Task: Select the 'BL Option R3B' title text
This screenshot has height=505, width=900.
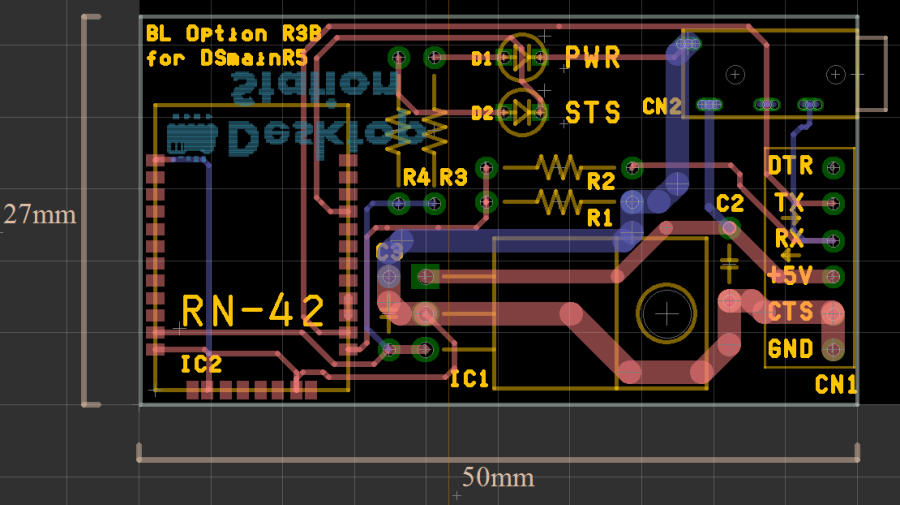Action: point(233,32)
